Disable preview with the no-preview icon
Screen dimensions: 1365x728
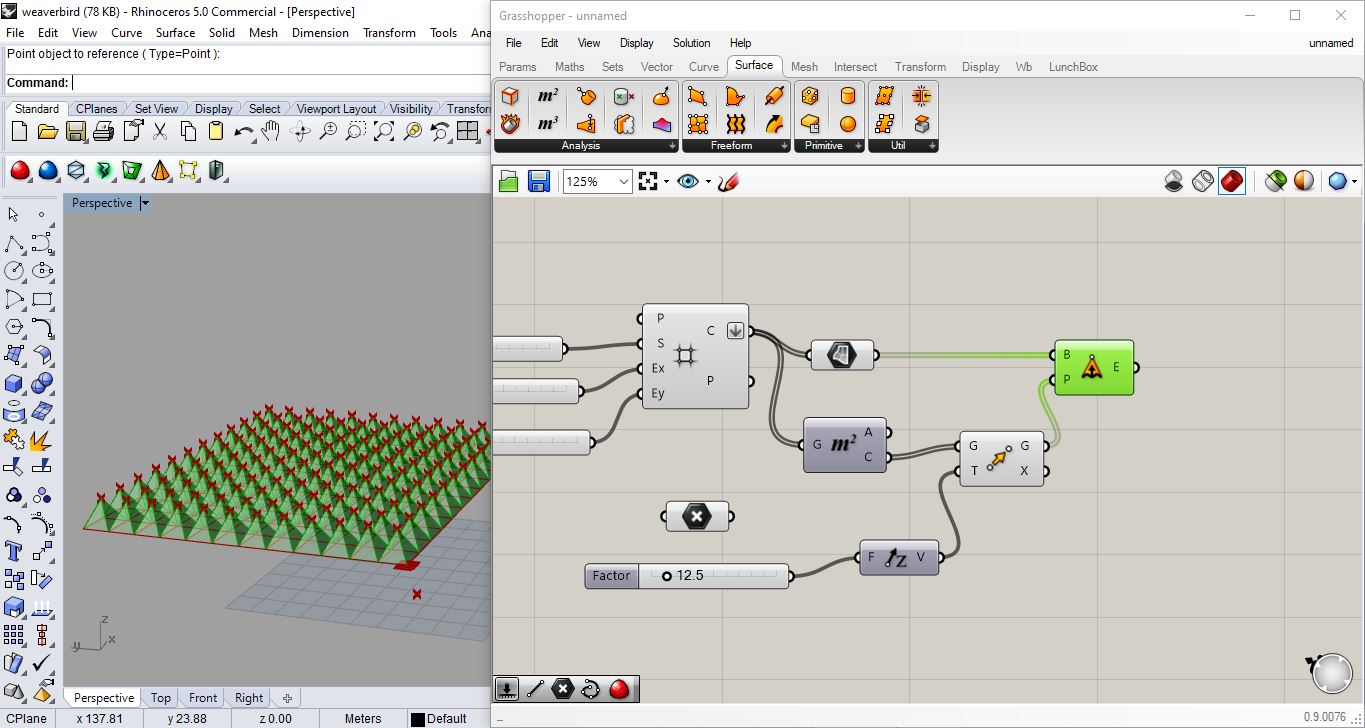click(1175, 181)
